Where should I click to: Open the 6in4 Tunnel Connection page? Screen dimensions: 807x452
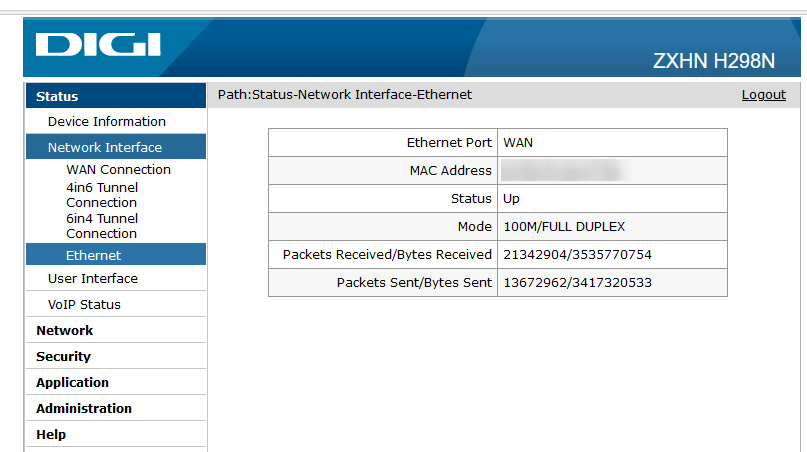click(102, 225)
